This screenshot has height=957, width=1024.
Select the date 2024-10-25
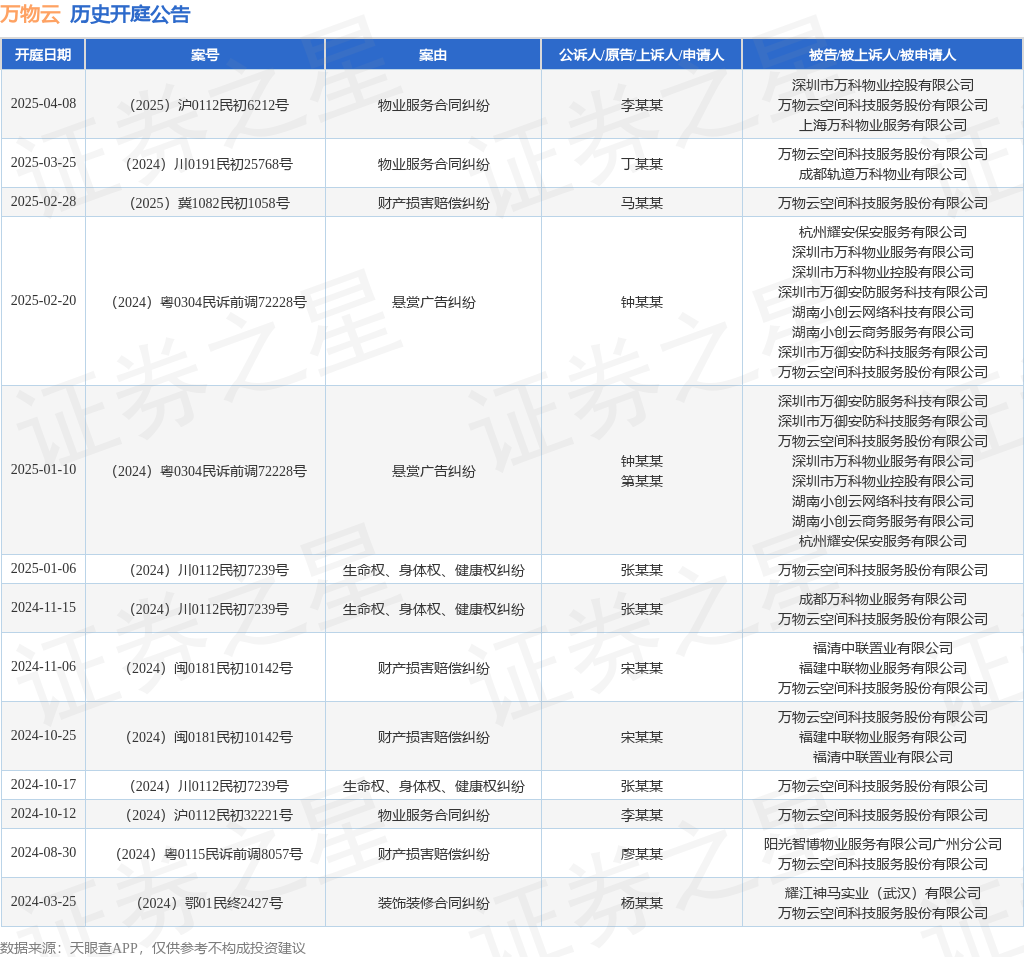(x=43, y=736)
